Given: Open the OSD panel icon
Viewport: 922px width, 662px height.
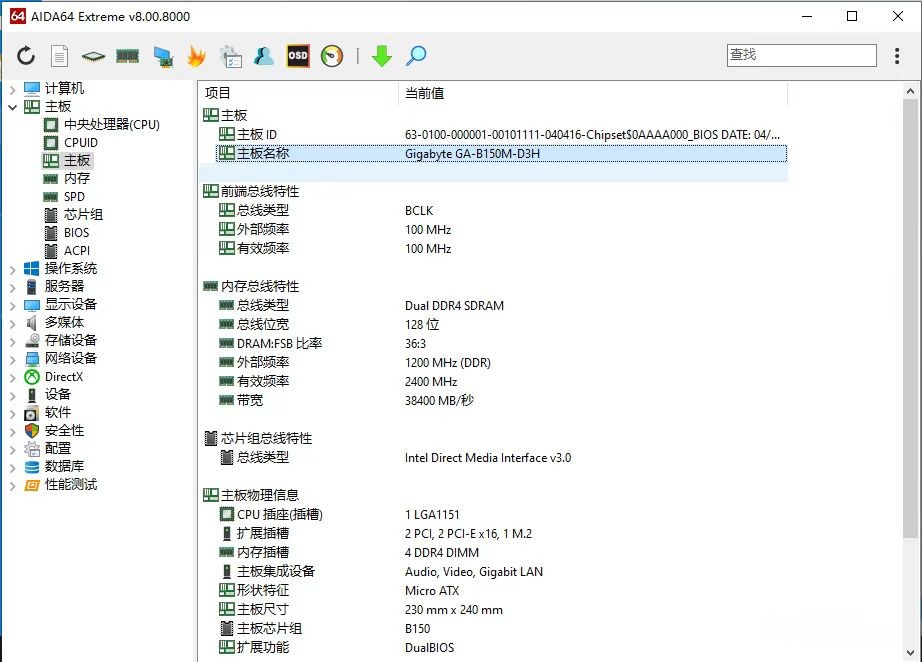Looking at the screenshot, I should [298, 56].
